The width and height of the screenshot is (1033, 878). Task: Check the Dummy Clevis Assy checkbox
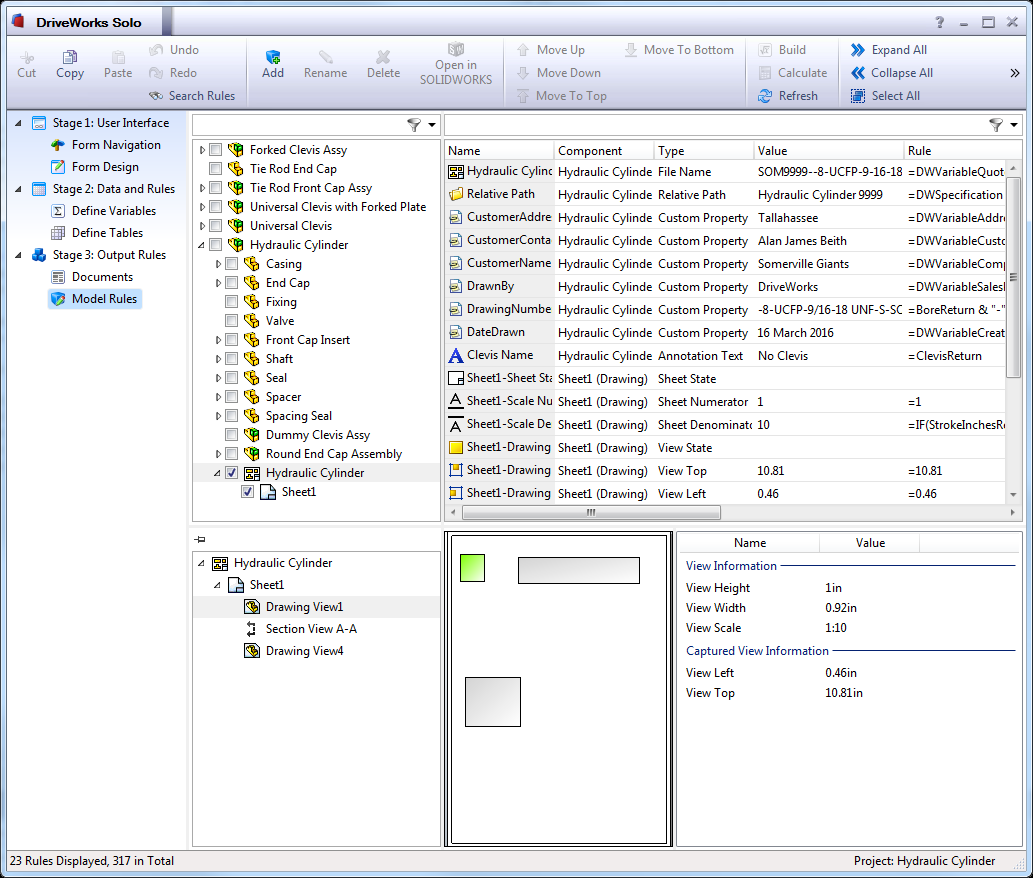tap(231, 435)
